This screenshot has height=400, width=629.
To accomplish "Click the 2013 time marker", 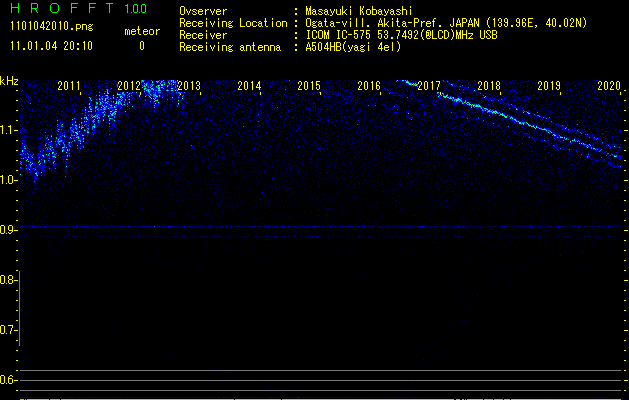I will (189, 85).
